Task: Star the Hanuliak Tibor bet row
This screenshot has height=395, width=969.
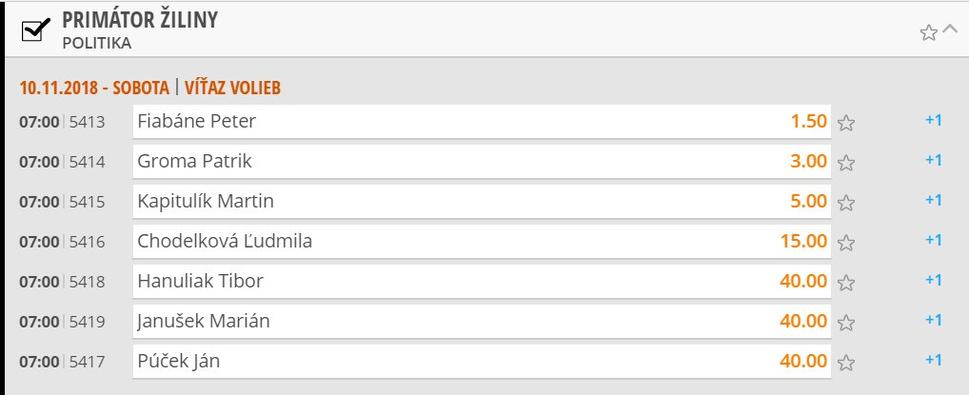Action: pos(846,282)
